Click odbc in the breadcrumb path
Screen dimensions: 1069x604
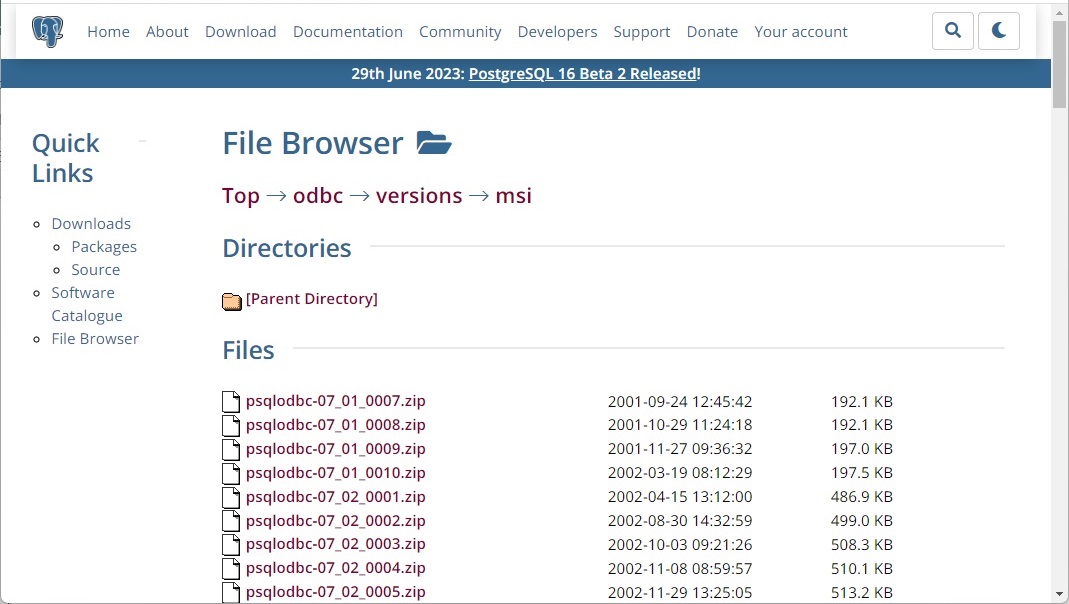tap(318, 196)
